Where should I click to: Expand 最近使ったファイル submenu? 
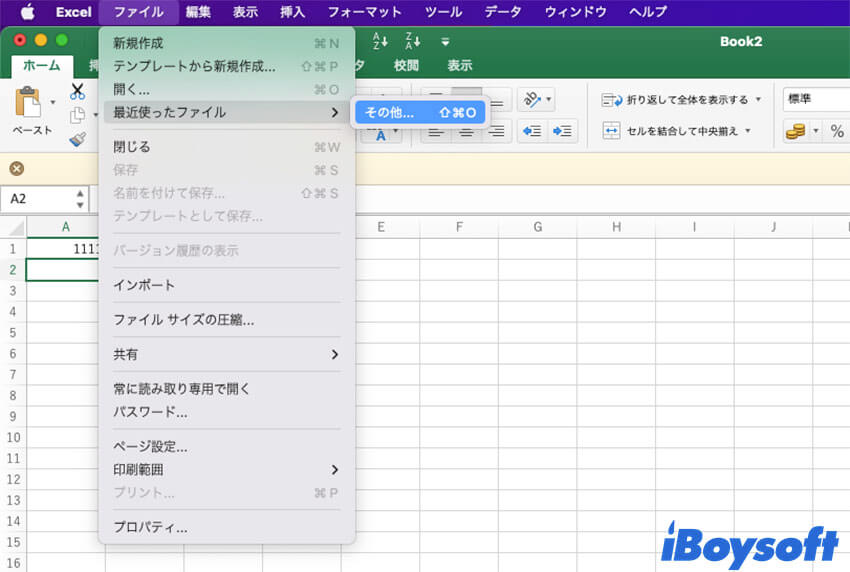227,112
